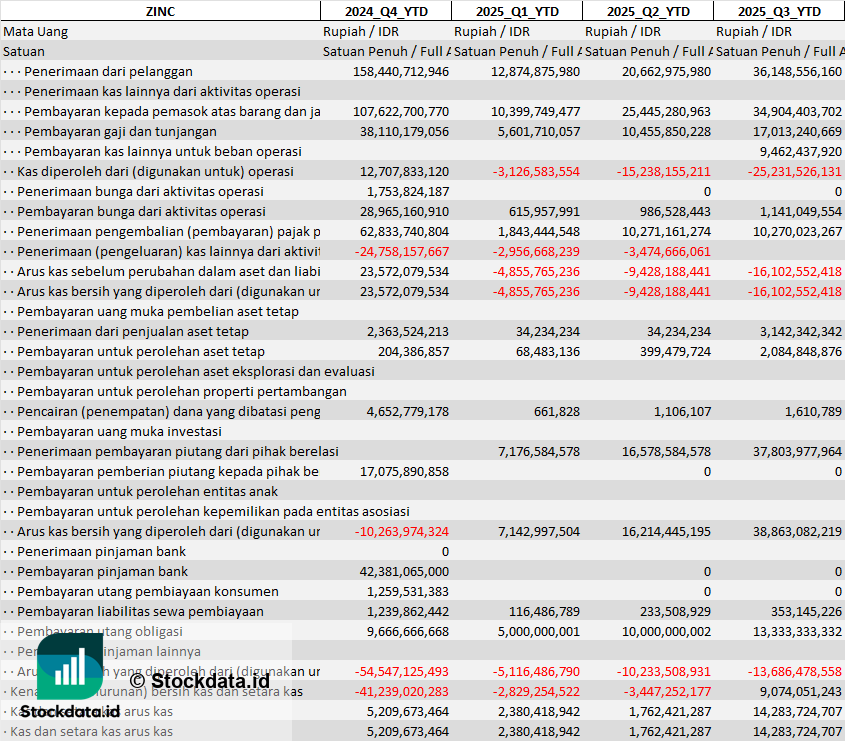Viewport: 845px width, 741px height.
Task: Click the Penerimaan pinjaman bank label
Action: coord(101,551)
